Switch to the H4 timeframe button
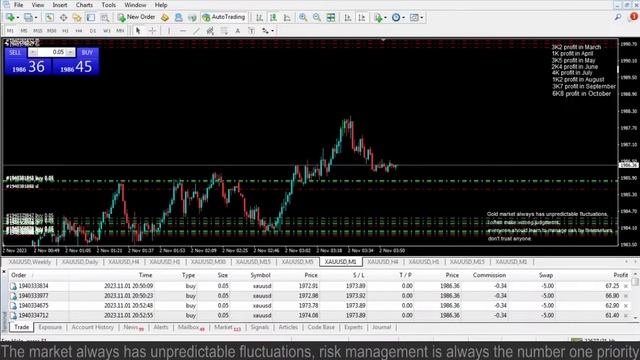Screen dimensions: 640x360 pos(79,31)
